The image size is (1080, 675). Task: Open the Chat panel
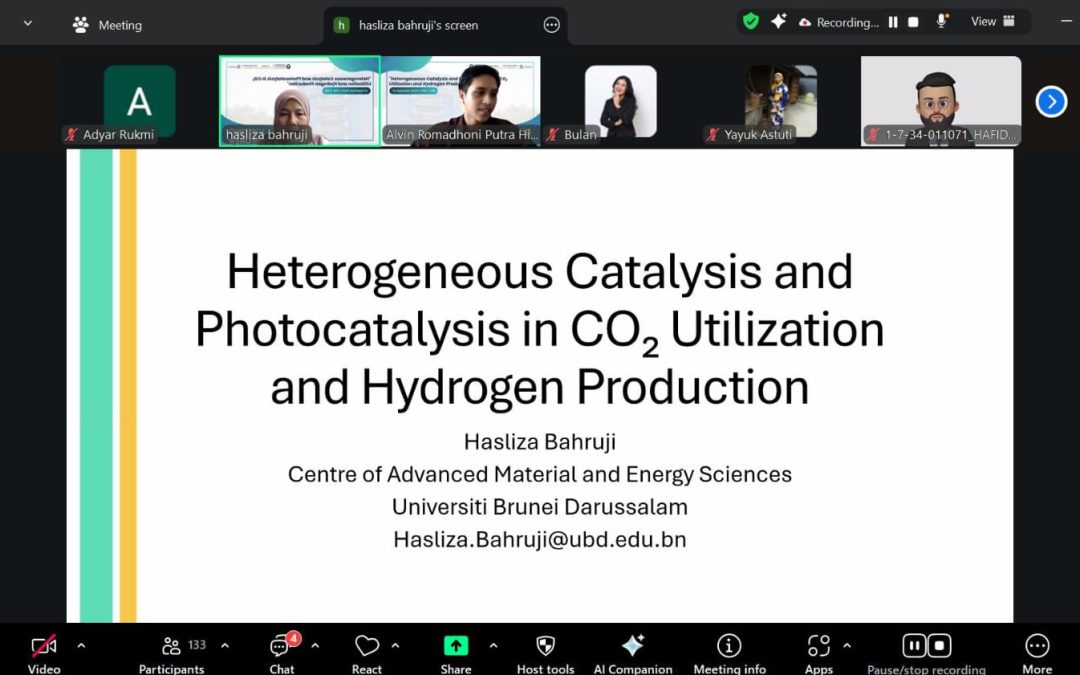281,646
